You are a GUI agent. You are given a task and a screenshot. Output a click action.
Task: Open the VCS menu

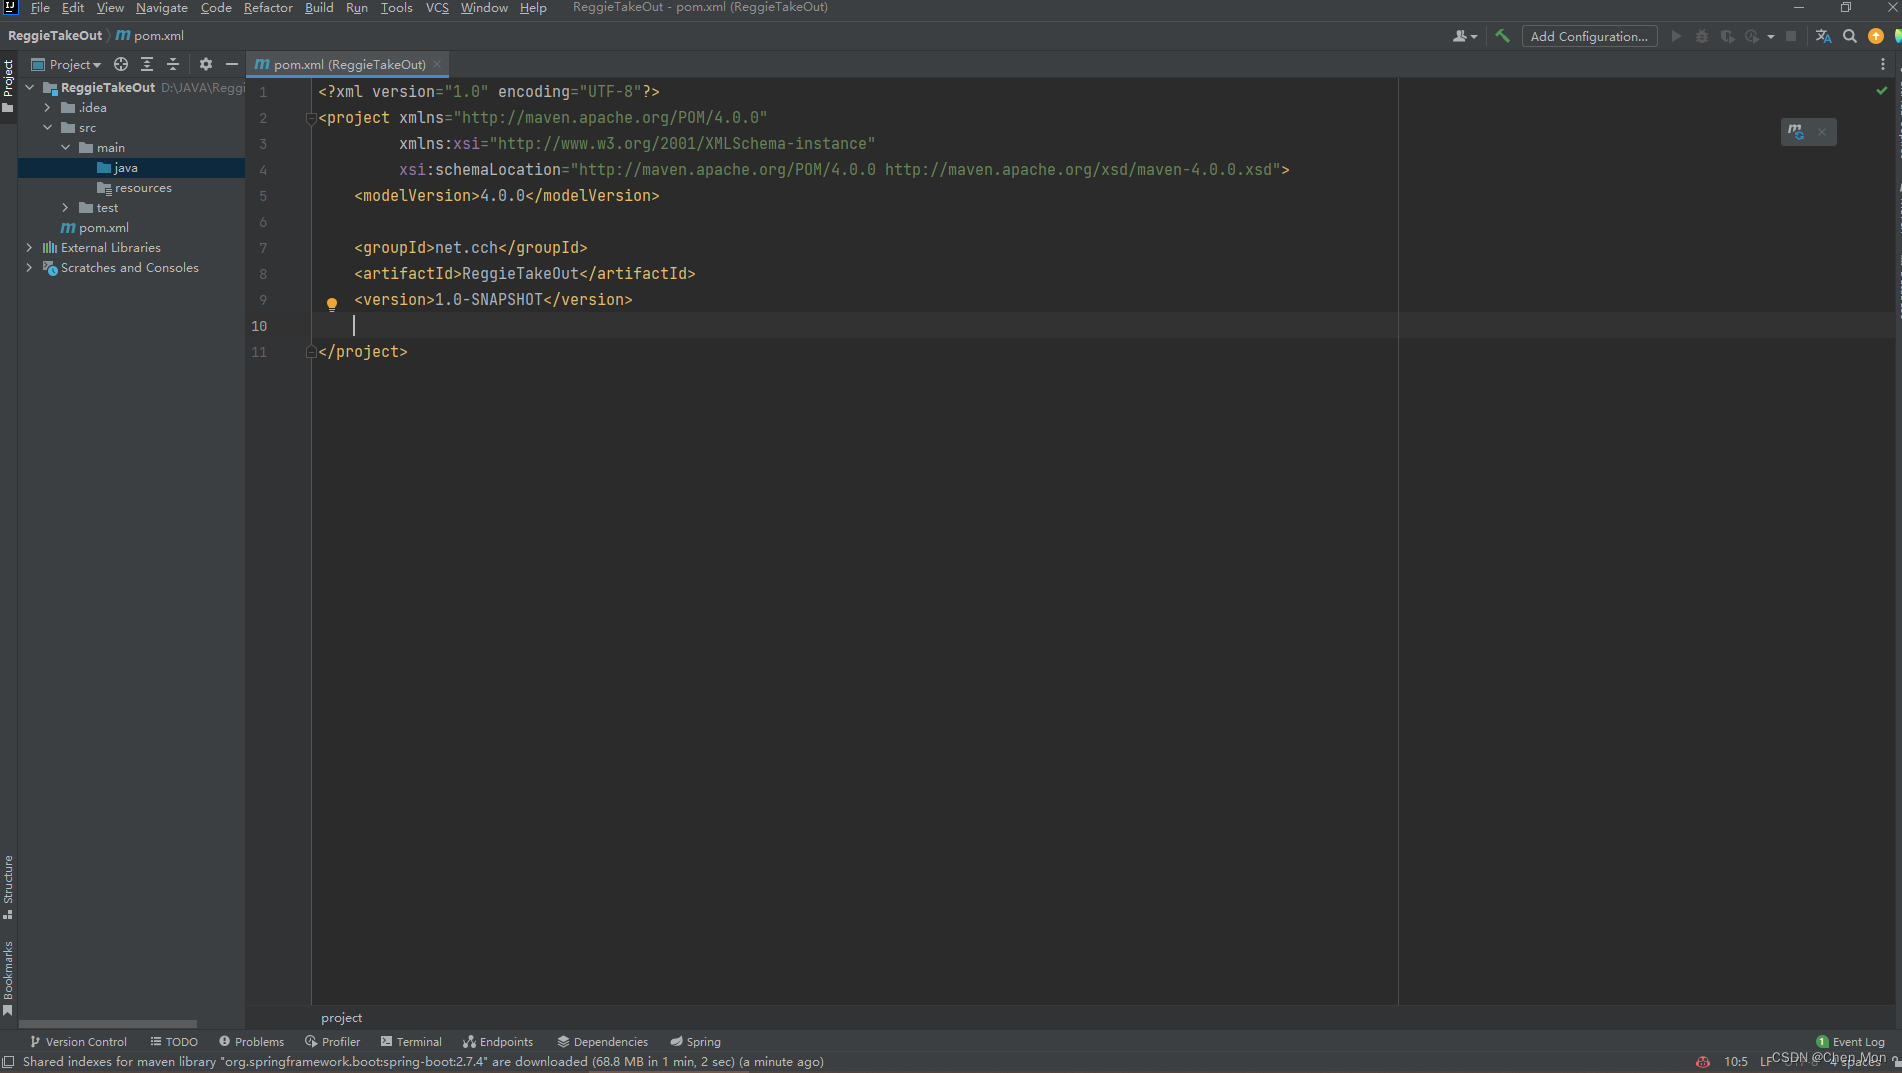437,8
